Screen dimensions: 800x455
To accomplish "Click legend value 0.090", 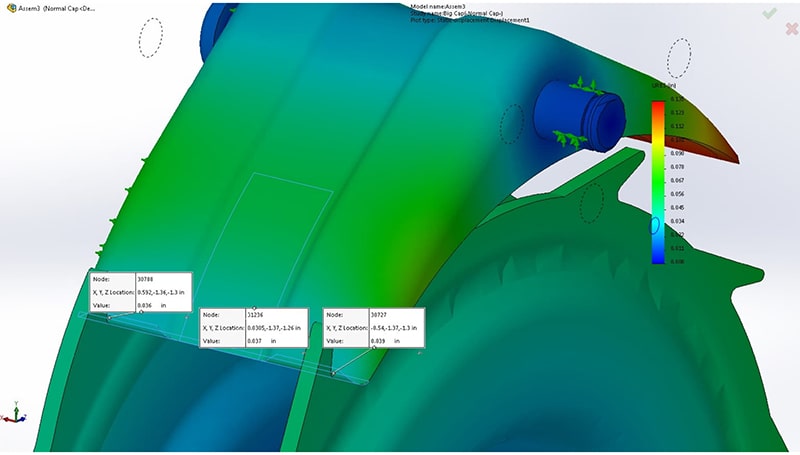I will (x=677, y=153).
